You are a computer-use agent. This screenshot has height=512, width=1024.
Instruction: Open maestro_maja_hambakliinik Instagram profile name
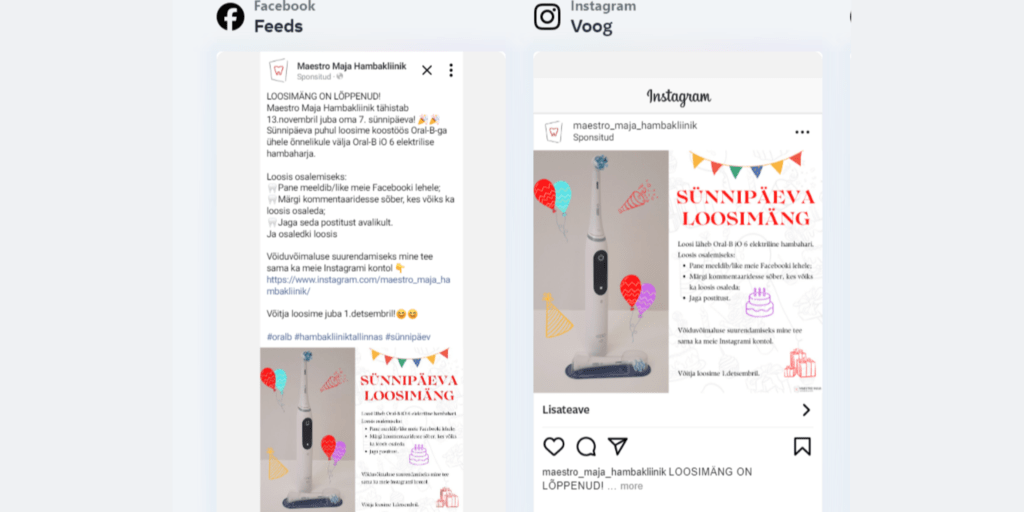pyautogui.click(x=635, y=125)
